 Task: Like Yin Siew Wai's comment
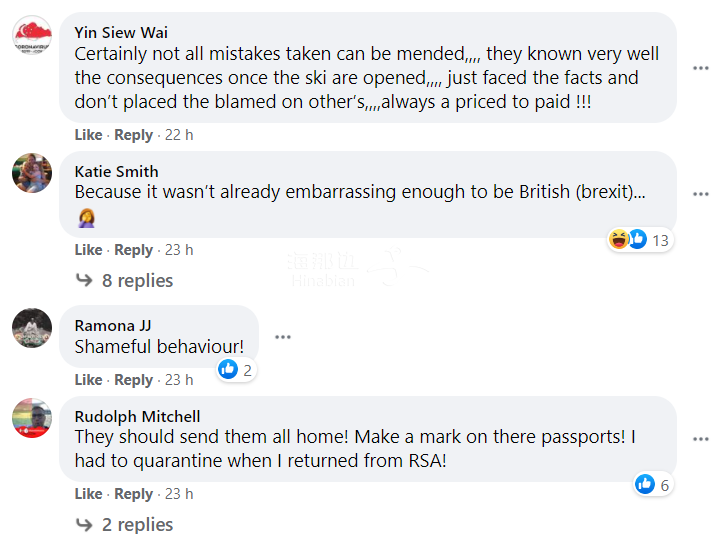tap(88, 135)
